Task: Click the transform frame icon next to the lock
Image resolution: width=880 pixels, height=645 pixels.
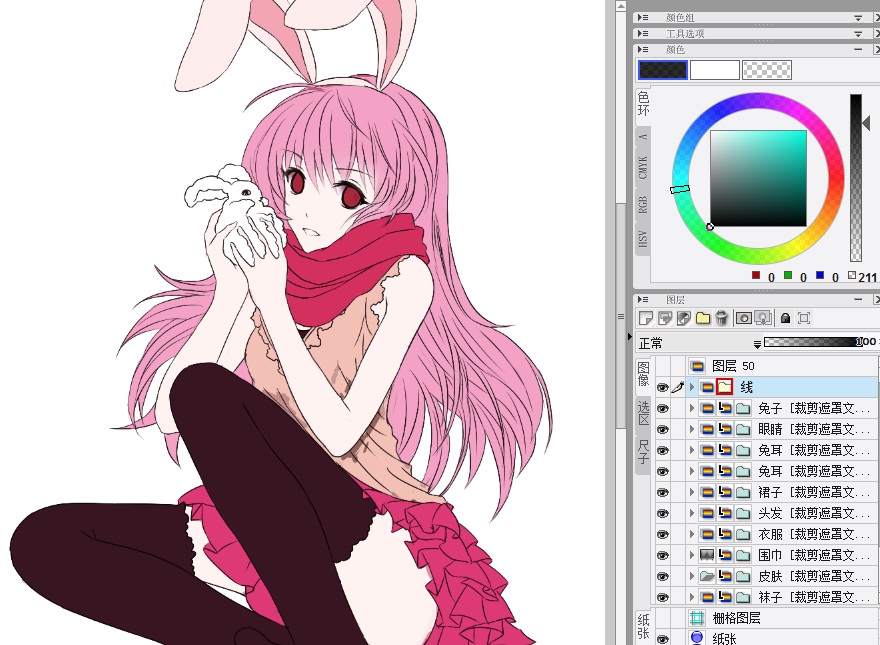Action: pyautogui.click(x=804, y=318)
